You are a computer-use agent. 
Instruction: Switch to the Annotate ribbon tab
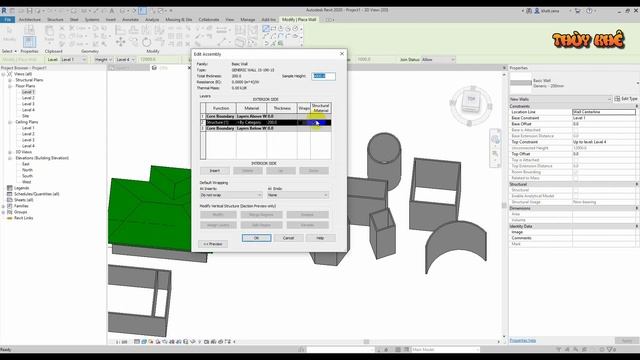click(131, 20)
